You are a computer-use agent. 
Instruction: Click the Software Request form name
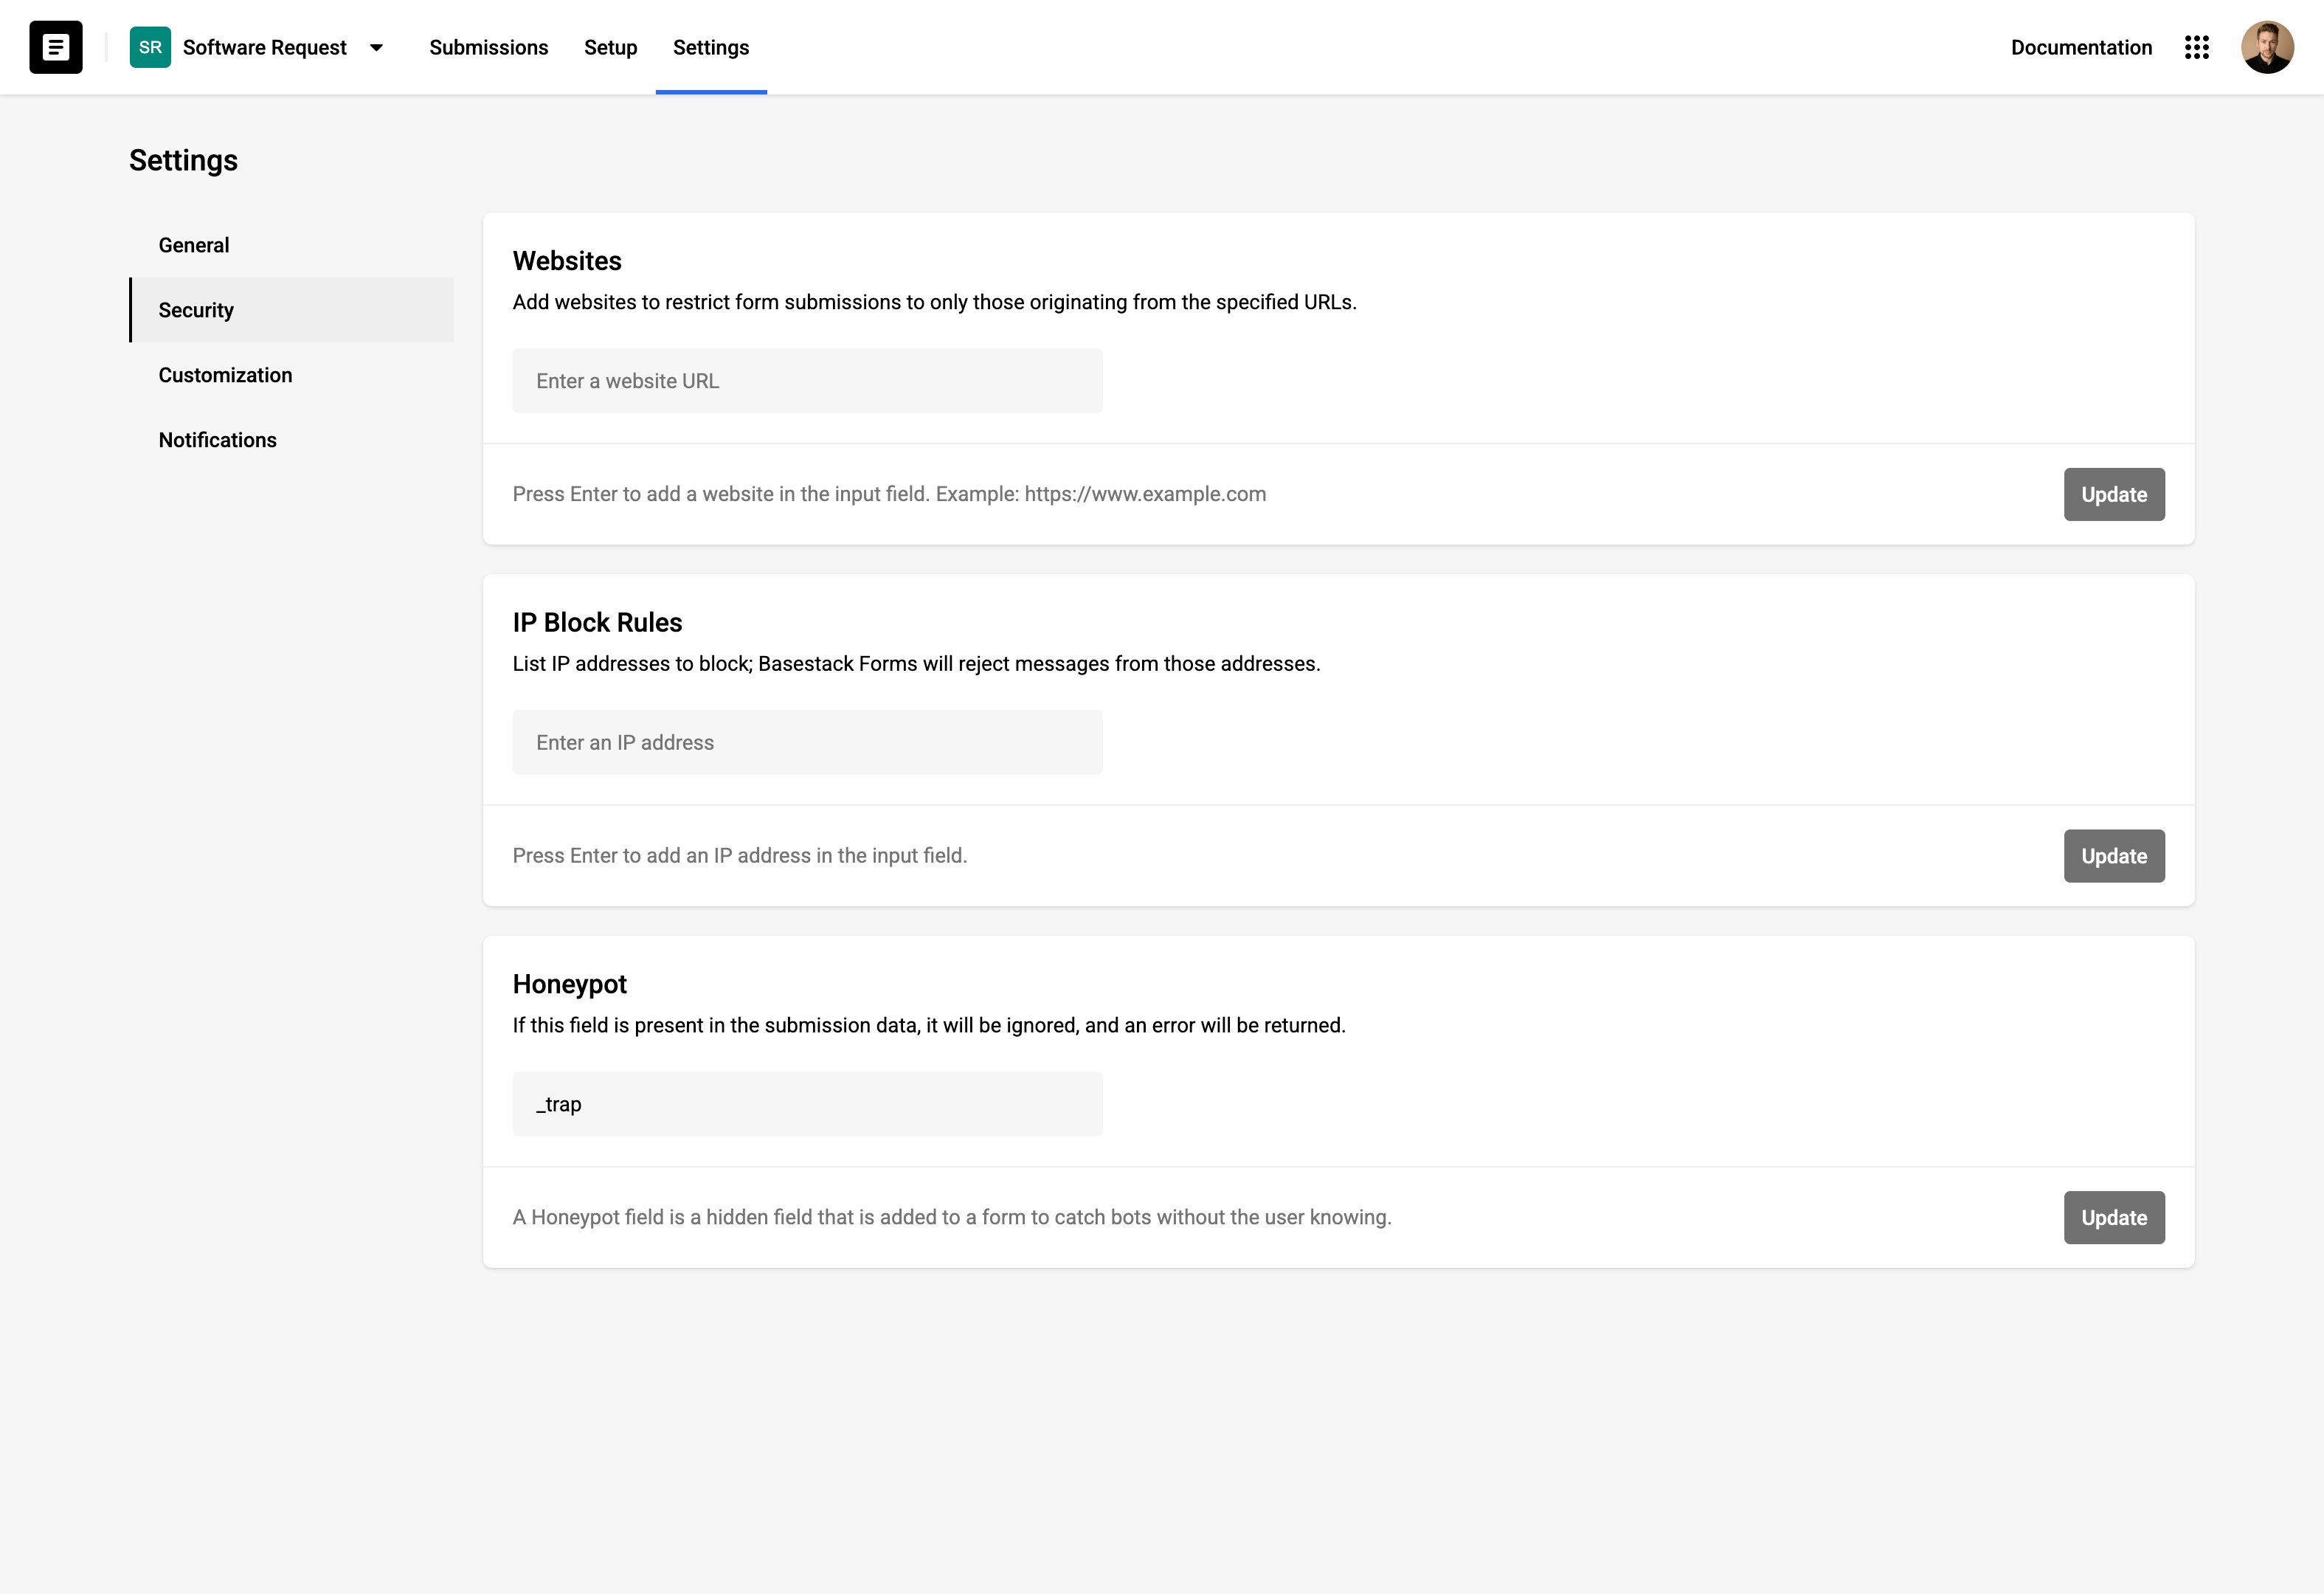click(265, 47)
